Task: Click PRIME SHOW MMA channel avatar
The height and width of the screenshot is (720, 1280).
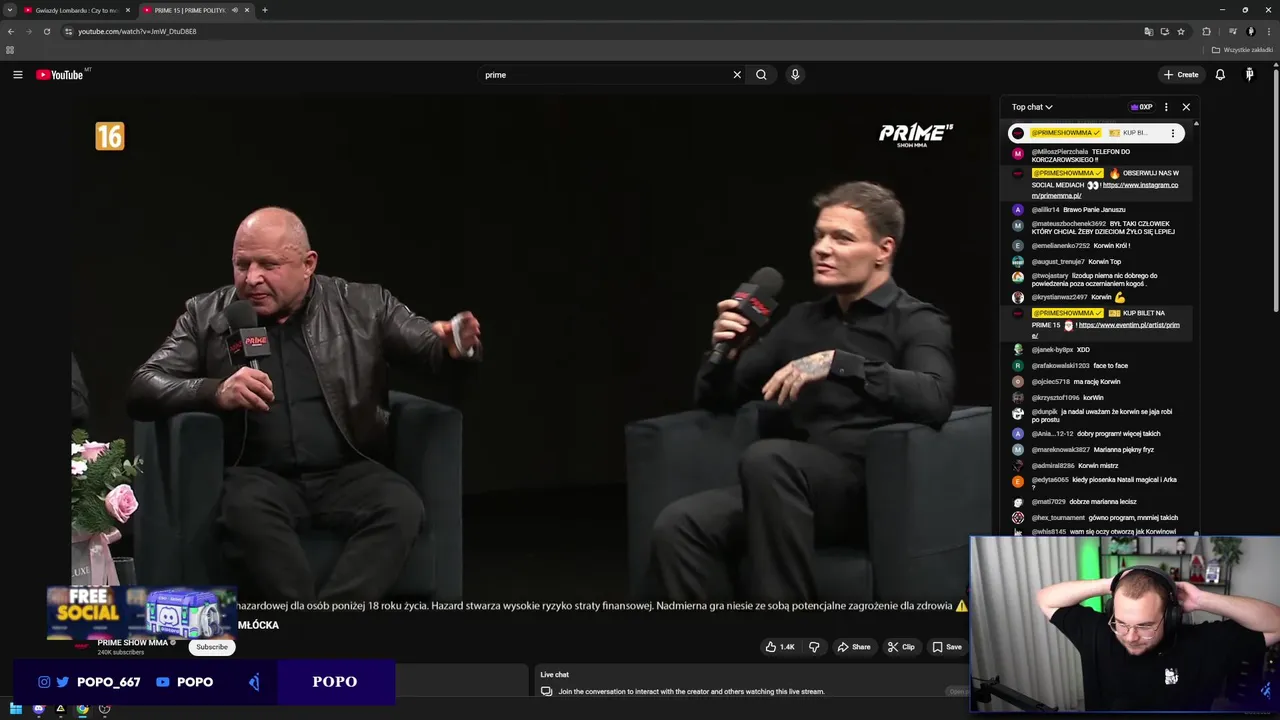Action: (x=83, y=646)
